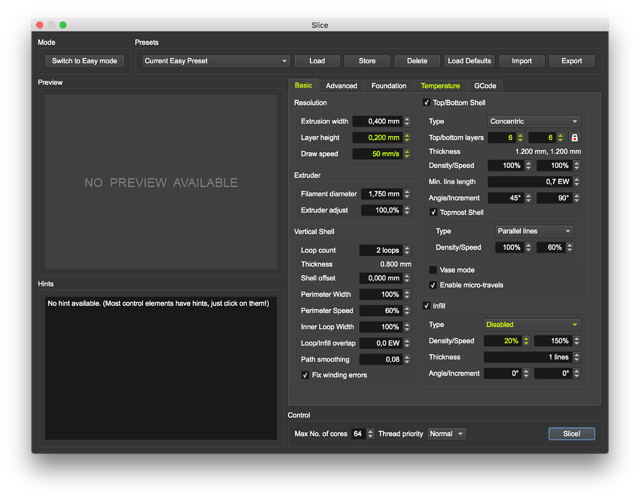Viewport: 641px width, 500px height.
Task: Click the Path smoothing stepper arrows
Action: pos(407,359)
